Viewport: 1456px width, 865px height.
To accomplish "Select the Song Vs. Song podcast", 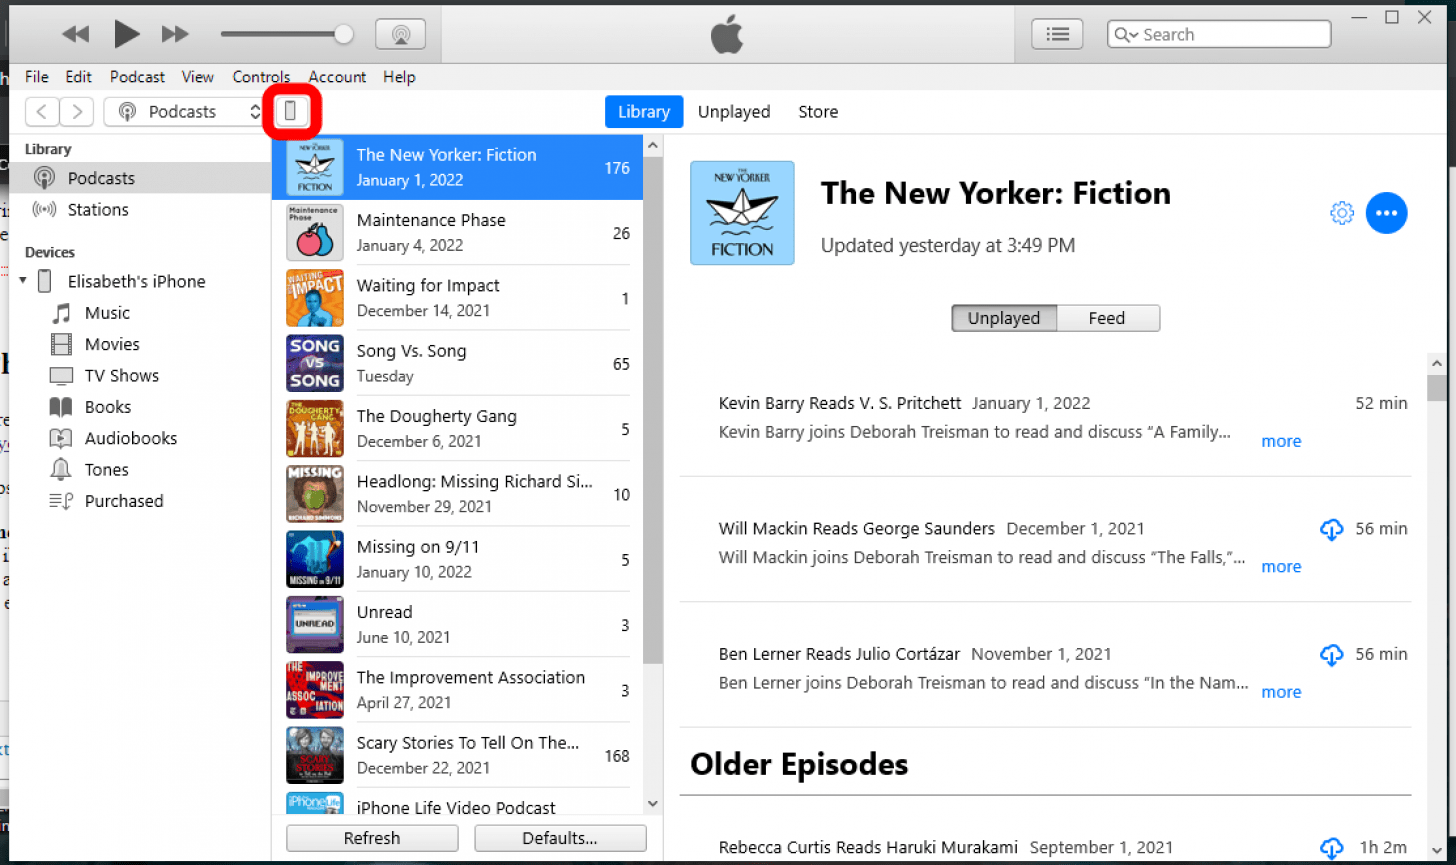I will pyautogui.click(x=457, y=363).
